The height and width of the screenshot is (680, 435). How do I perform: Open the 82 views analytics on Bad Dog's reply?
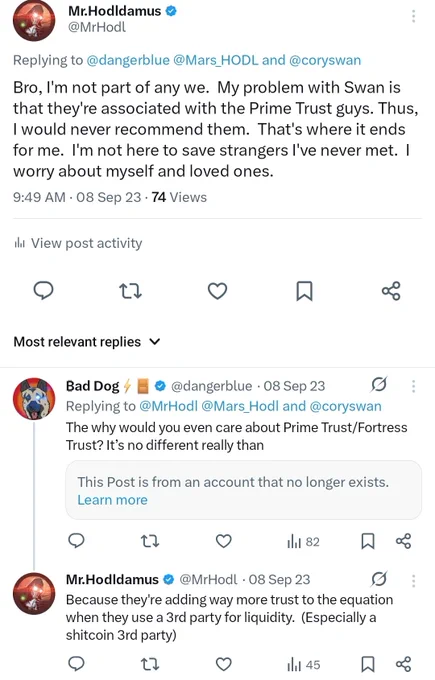click(303, 542)
